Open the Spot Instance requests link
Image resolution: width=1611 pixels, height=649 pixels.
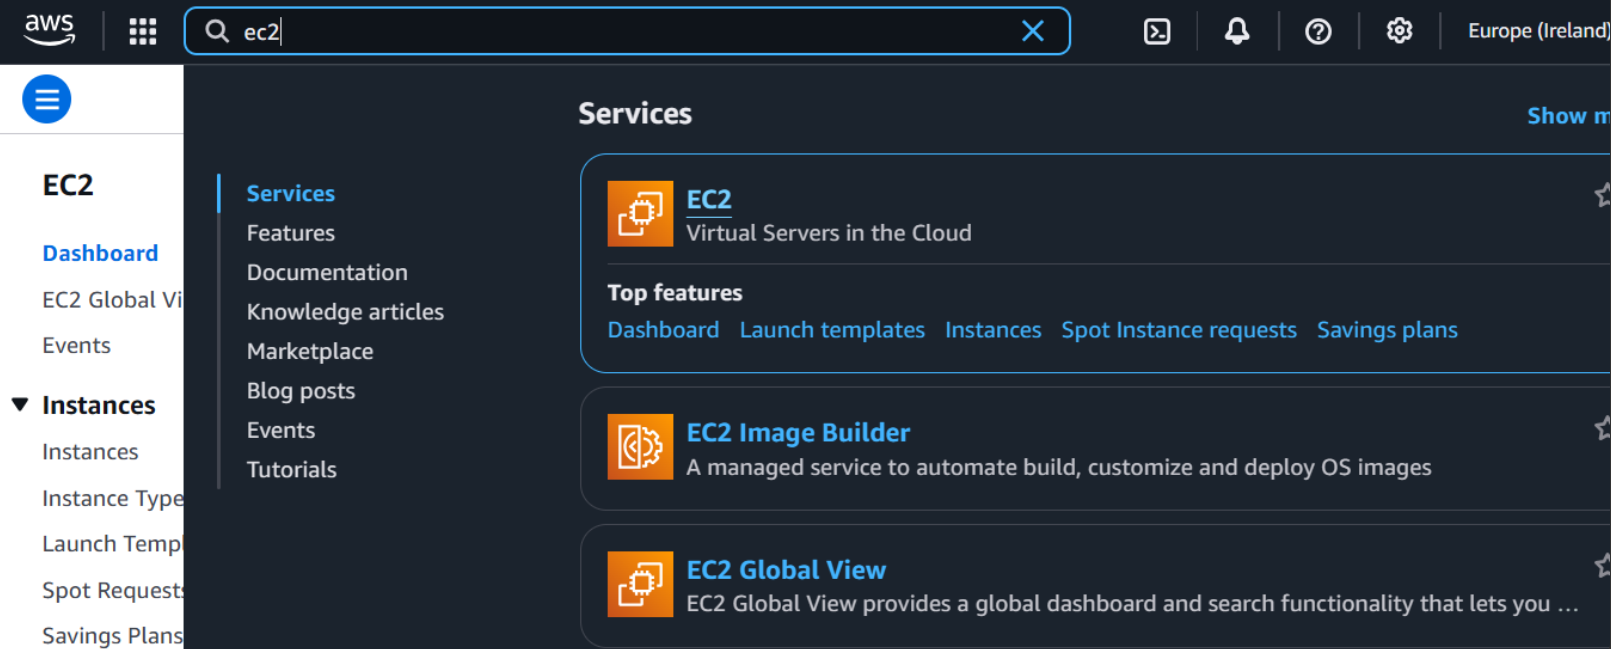[x=1178, y=330]
